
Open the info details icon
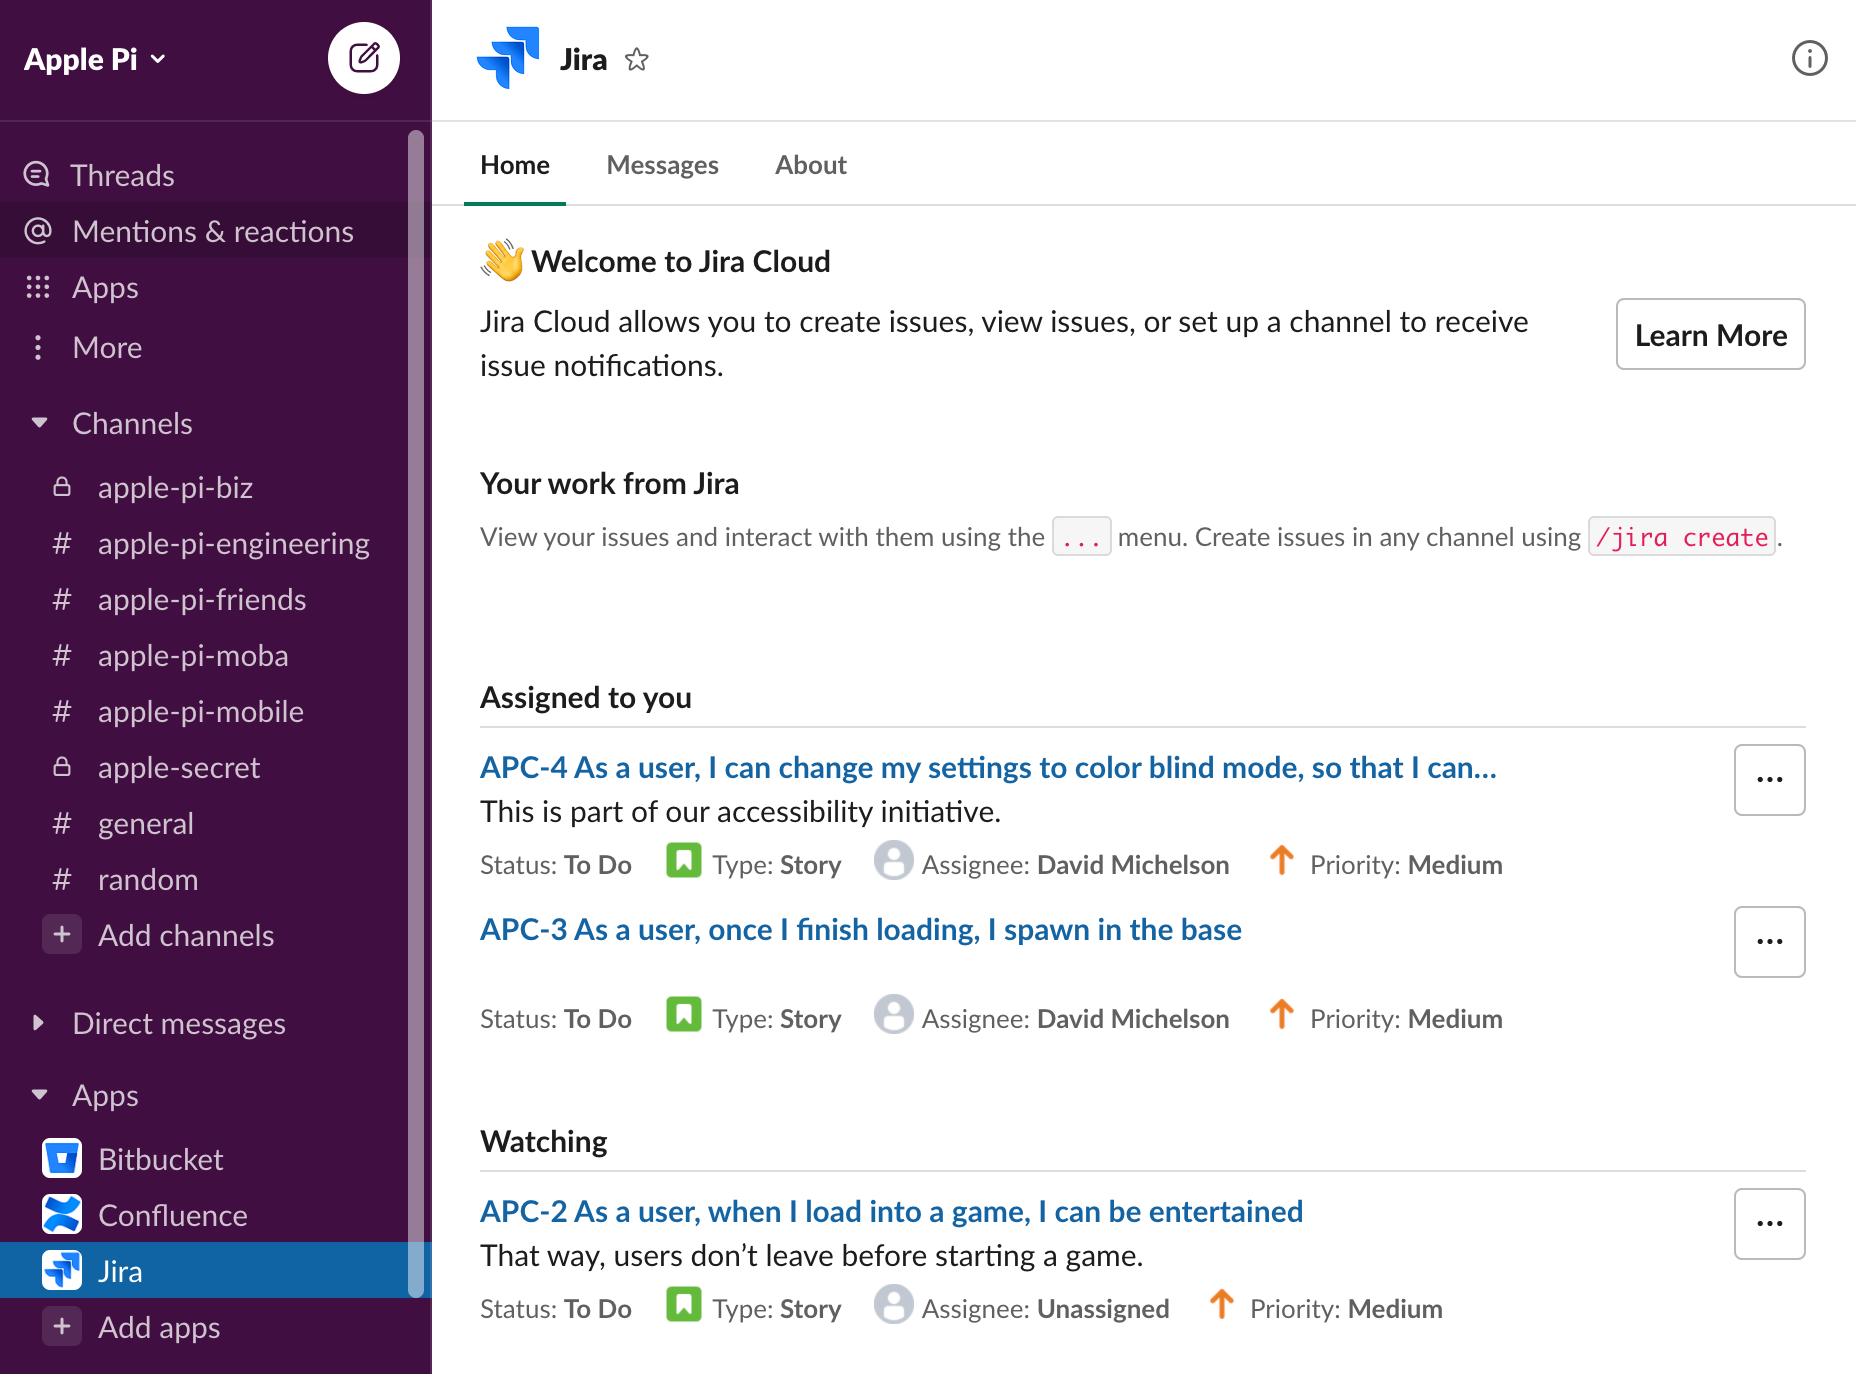[1809, 58]
